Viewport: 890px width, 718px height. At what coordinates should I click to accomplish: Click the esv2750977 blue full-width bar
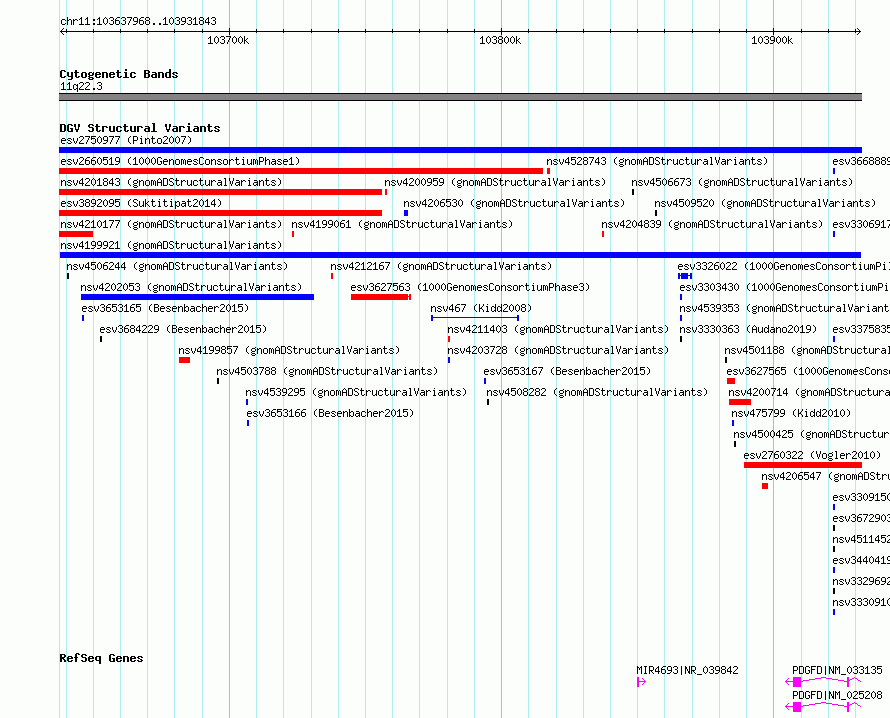460,150
